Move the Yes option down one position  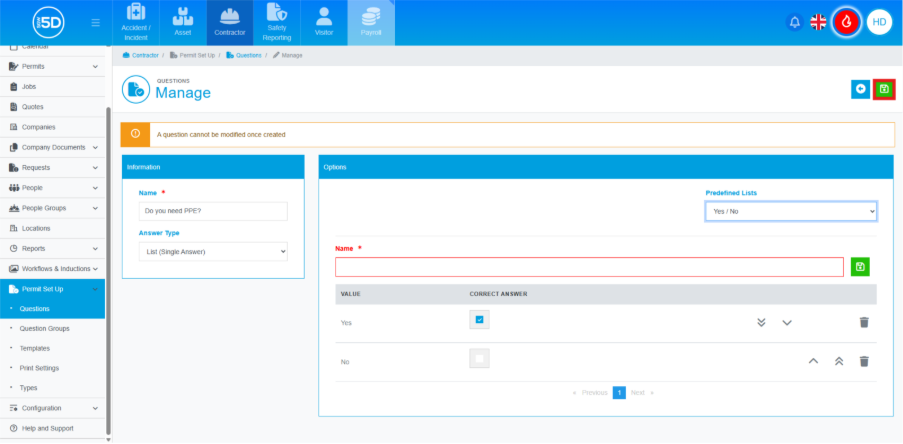[787, 322]
